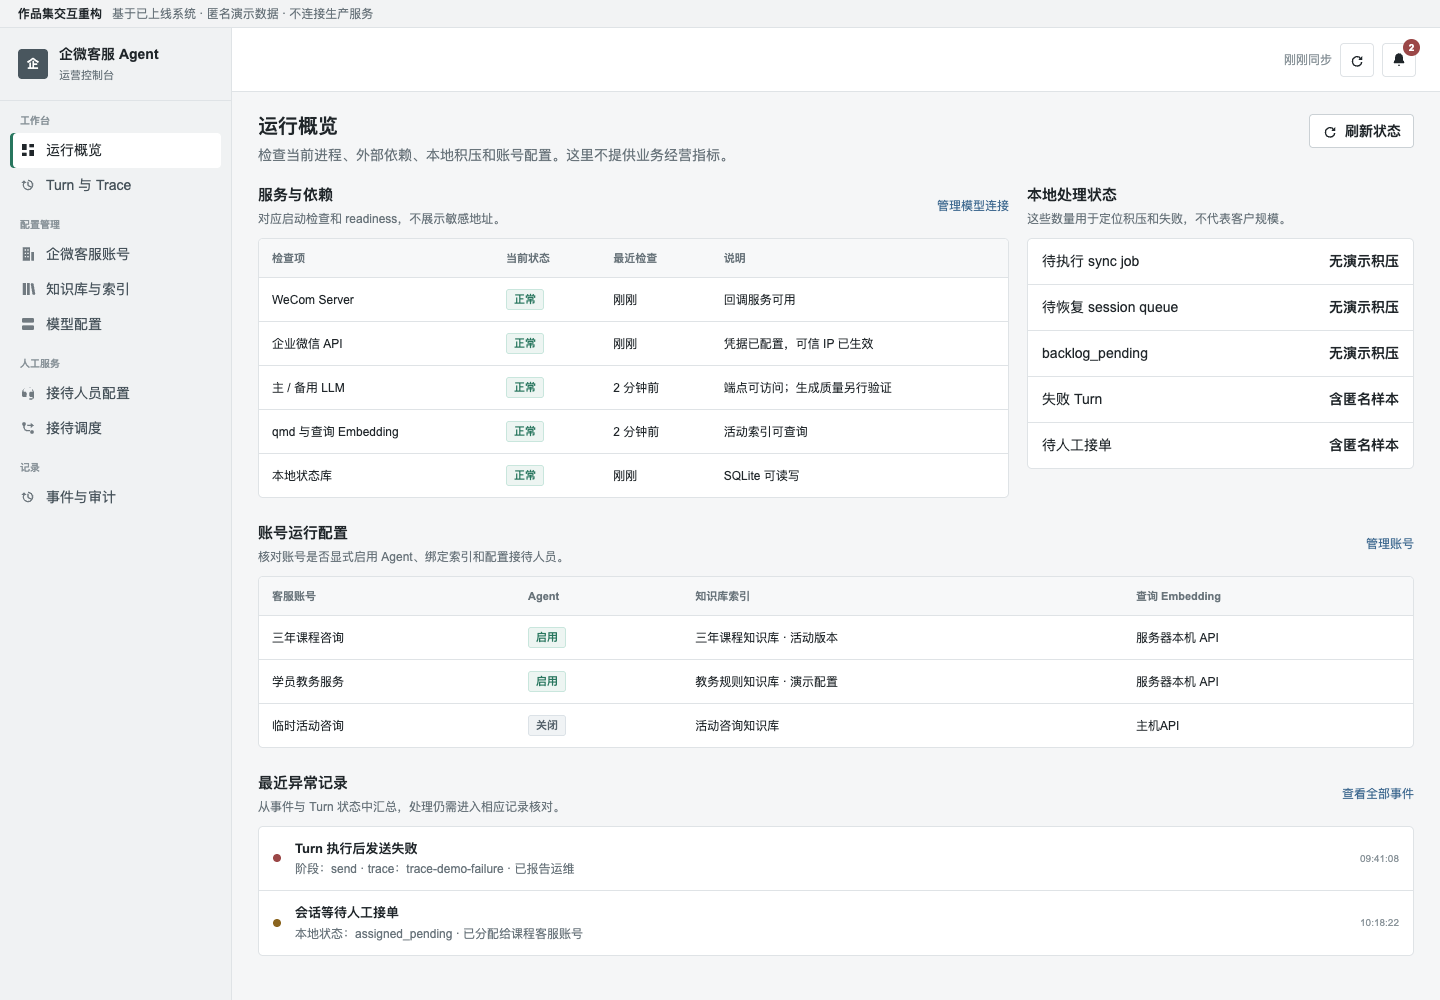Click the refresh sync icon button in header
1440x1000 pixels.
pyautogui.click(x=1357, y=60)
